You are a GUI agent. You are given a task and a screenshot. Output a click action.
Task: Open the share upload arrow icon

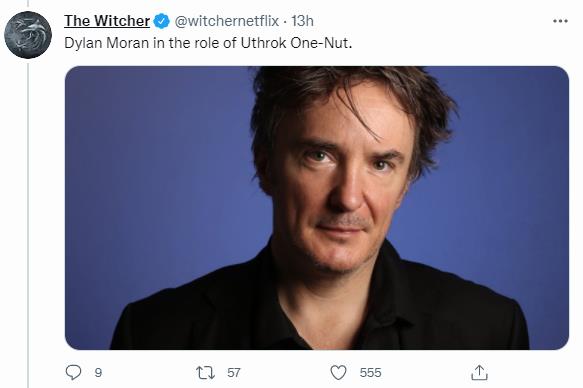click(479, 372)
